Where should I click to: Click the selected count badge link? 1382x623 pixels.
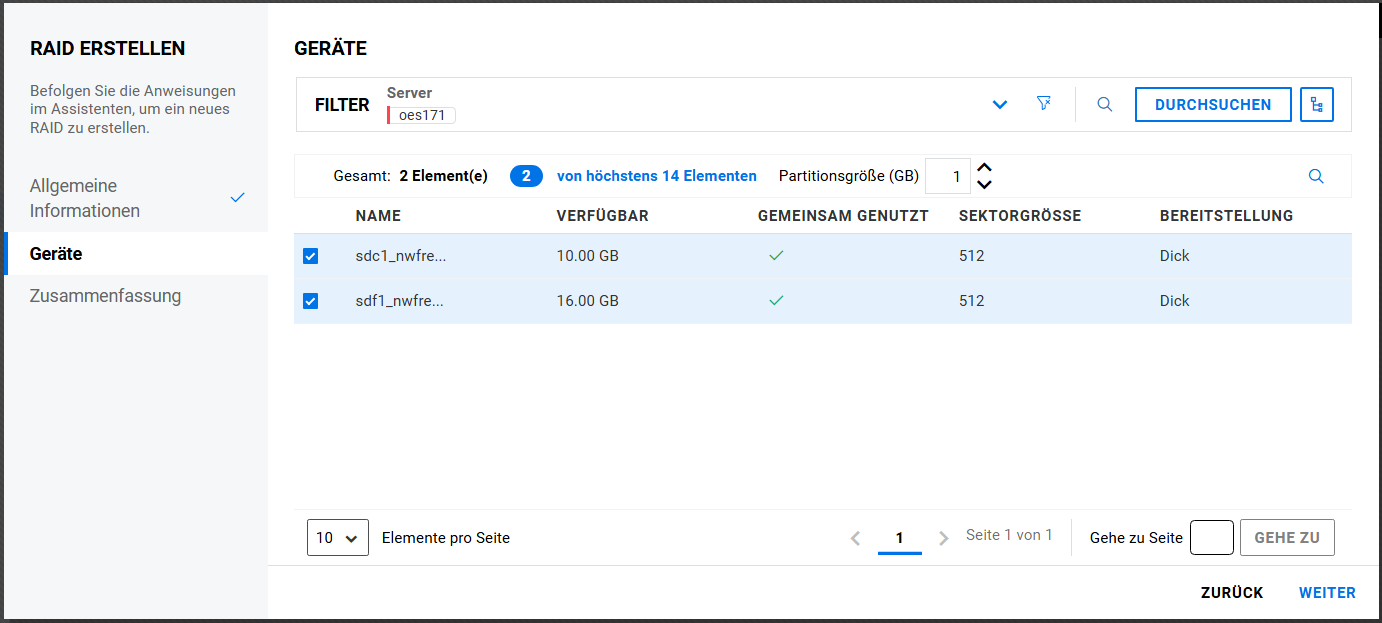point(526,176)
